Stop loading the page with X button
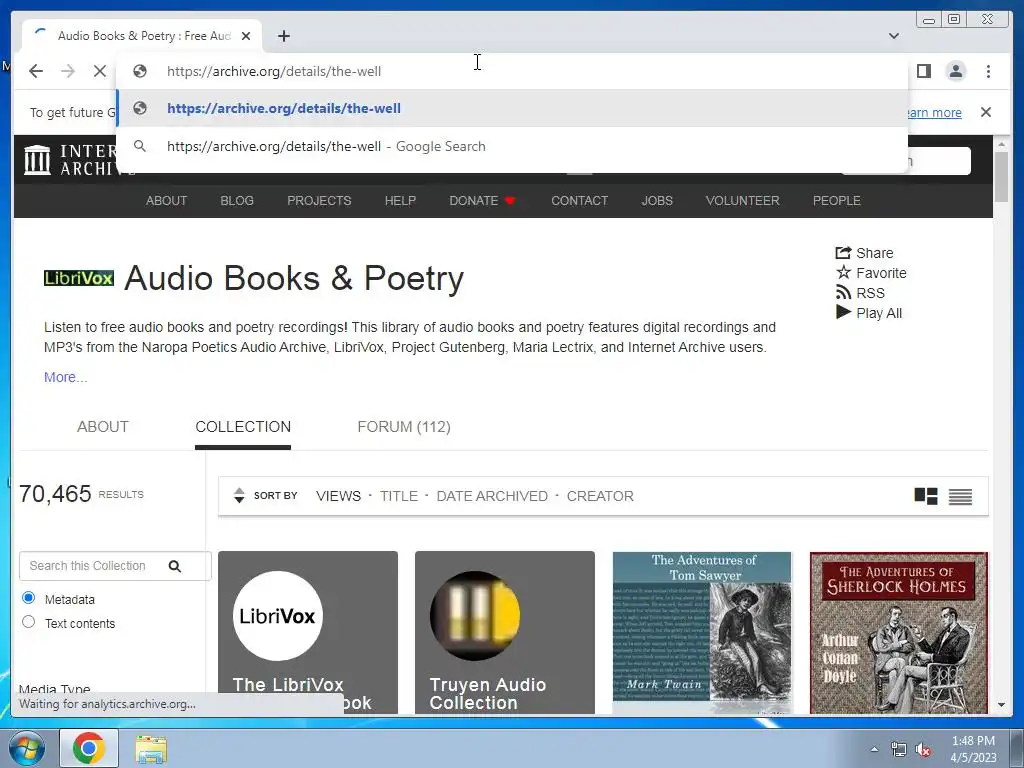1024x768 pixels. point(99,71)
